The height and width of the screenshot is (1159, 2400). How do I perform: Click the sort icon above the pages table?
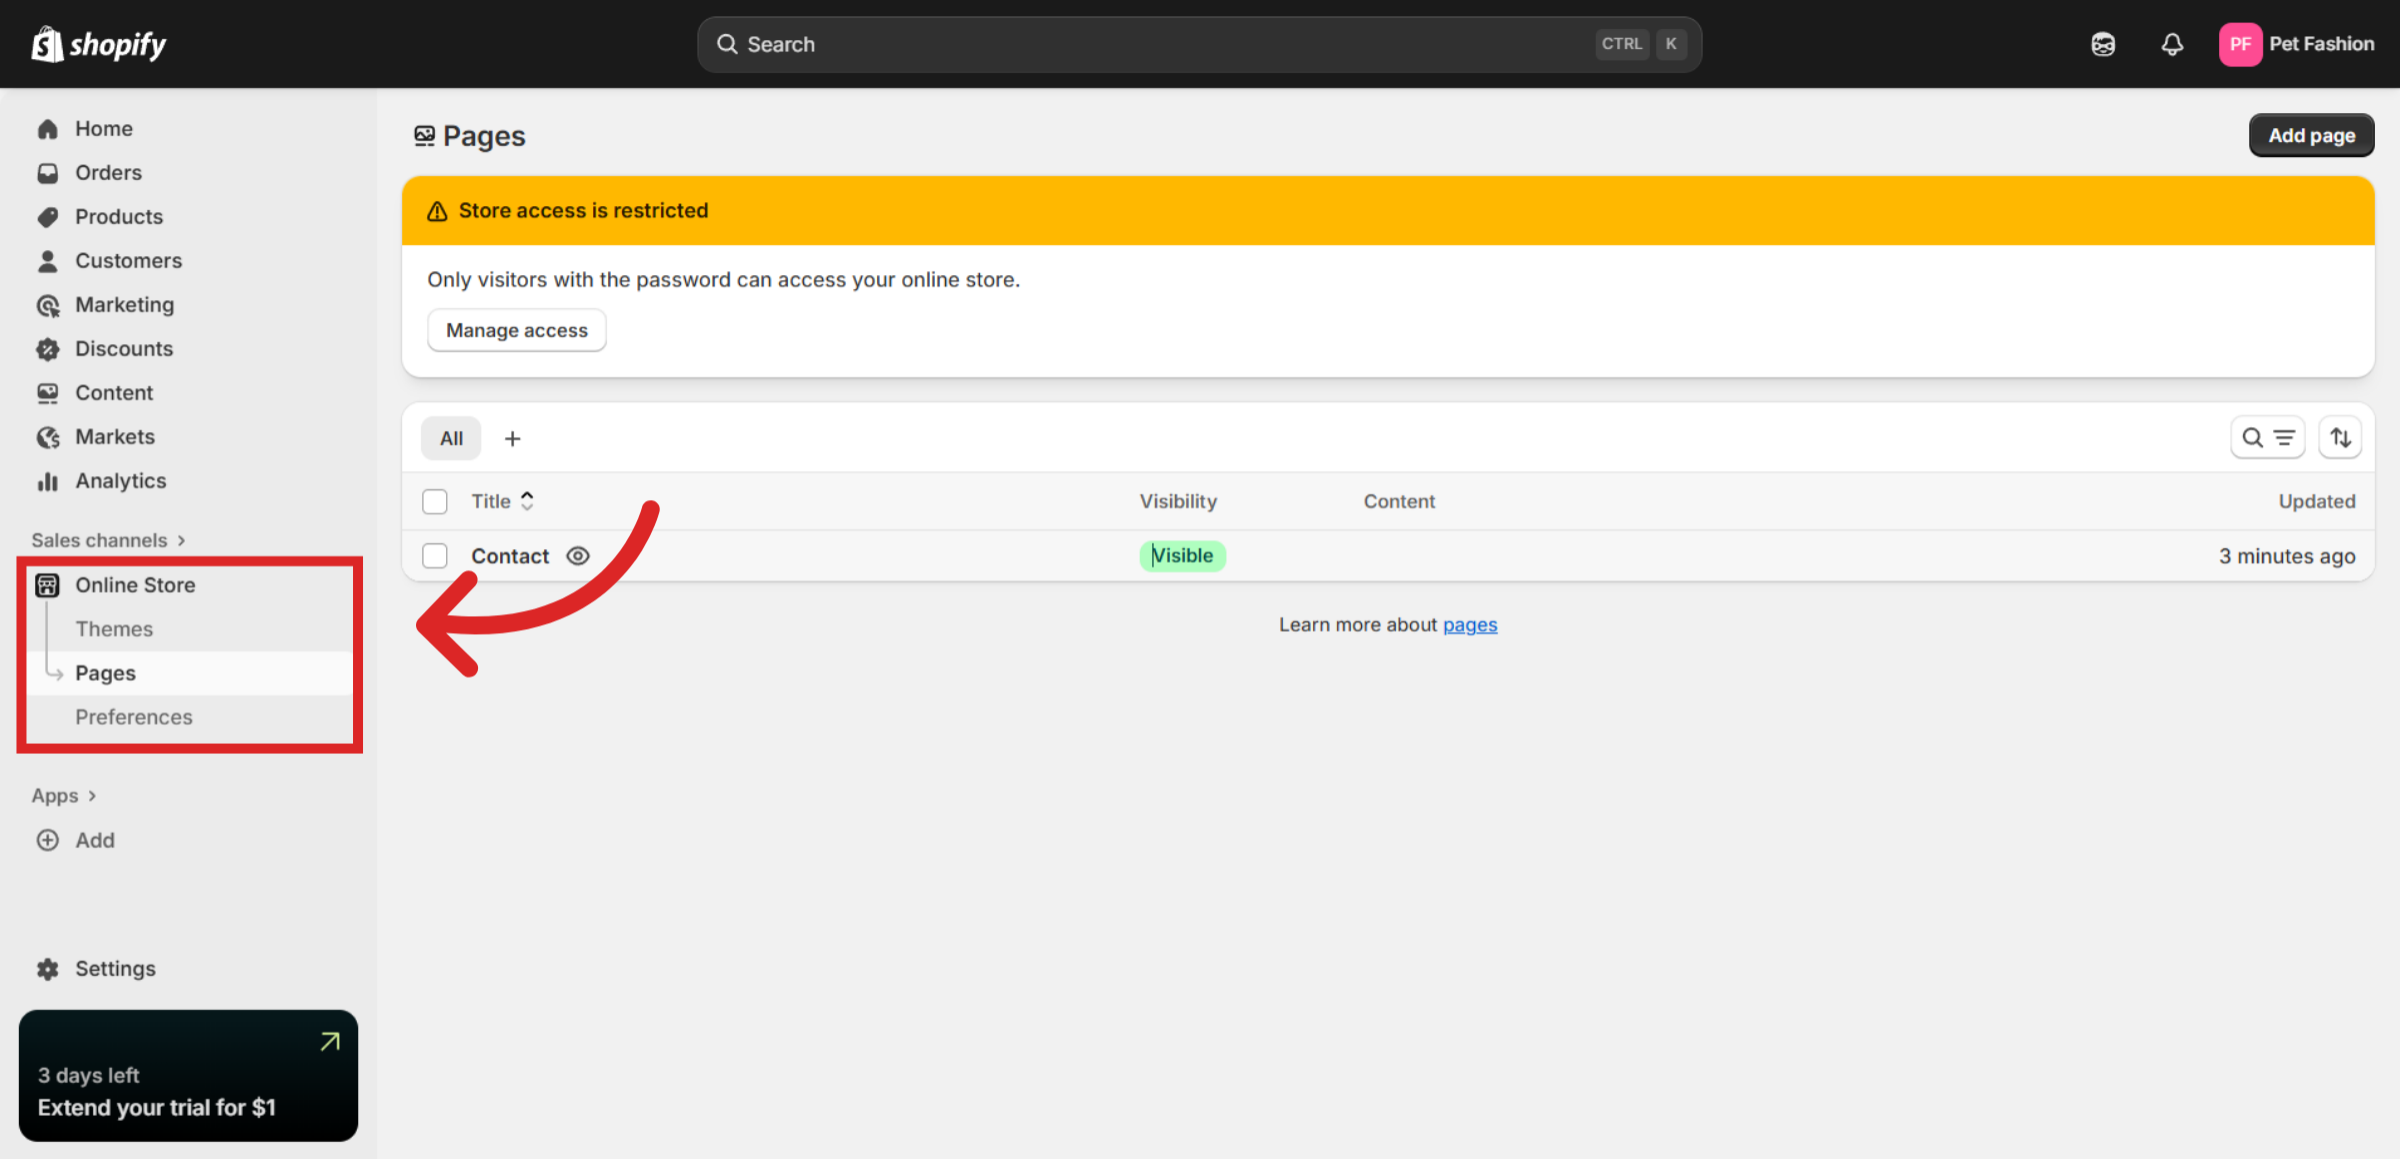point(2340,437)
